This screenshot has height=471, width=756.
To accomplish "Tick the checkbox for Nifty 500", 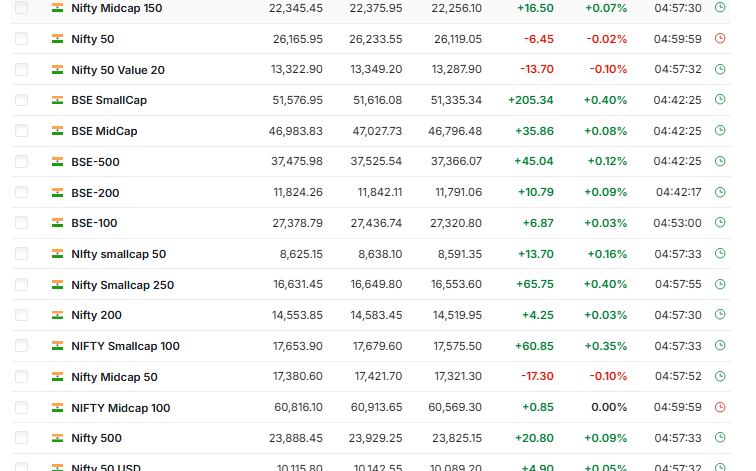I will [x=21, y=438].
